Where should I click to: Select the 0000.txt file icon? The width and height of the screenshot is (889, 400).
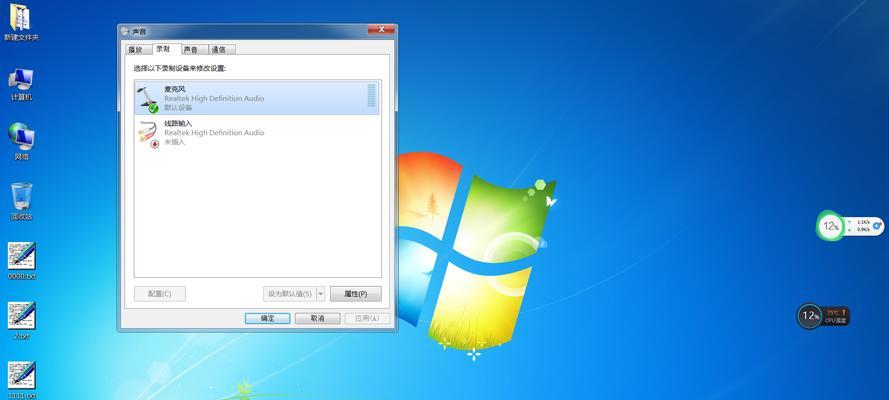(x=22, y=256)
